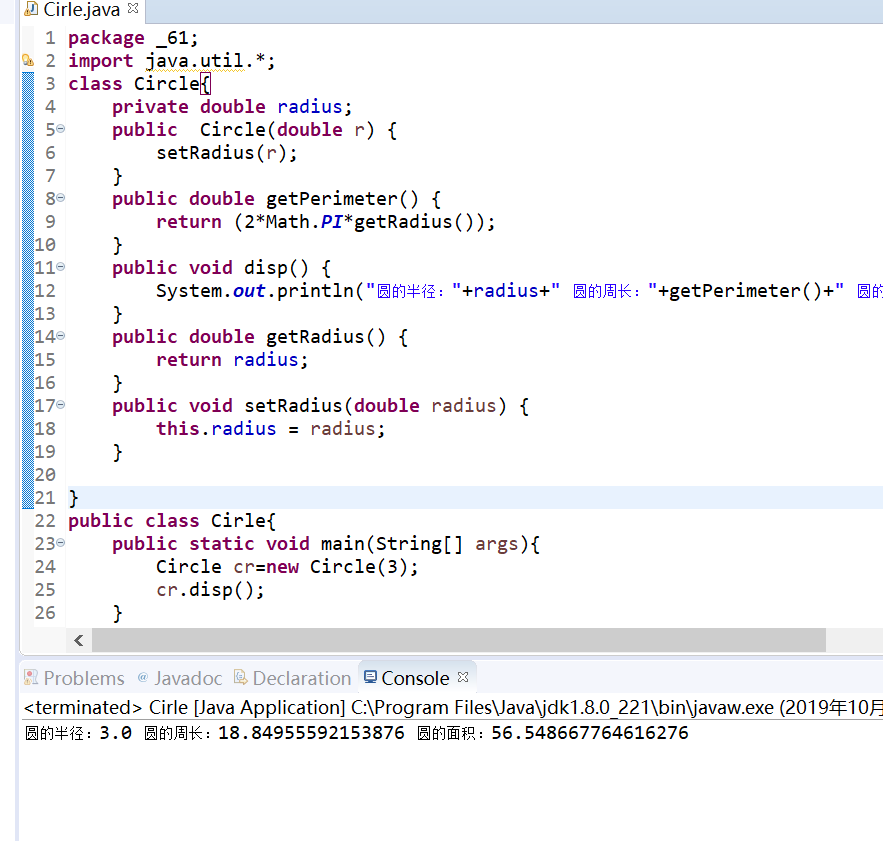Click the closing brace on highlighted line 21

pyautogui.click(x=73, y=498)
